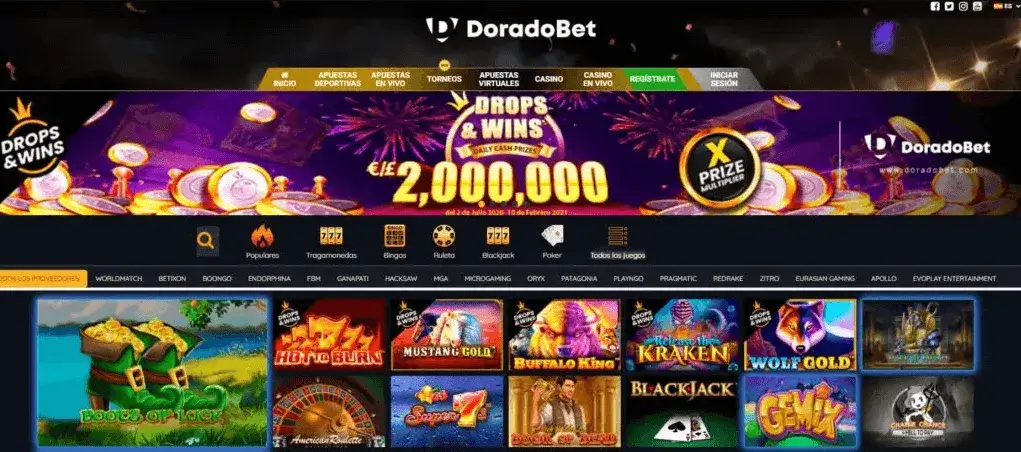Show Todos los juegos list icon
This screenshot has width=1021, height=452.
pyautogui.click(x=617, y=237)
